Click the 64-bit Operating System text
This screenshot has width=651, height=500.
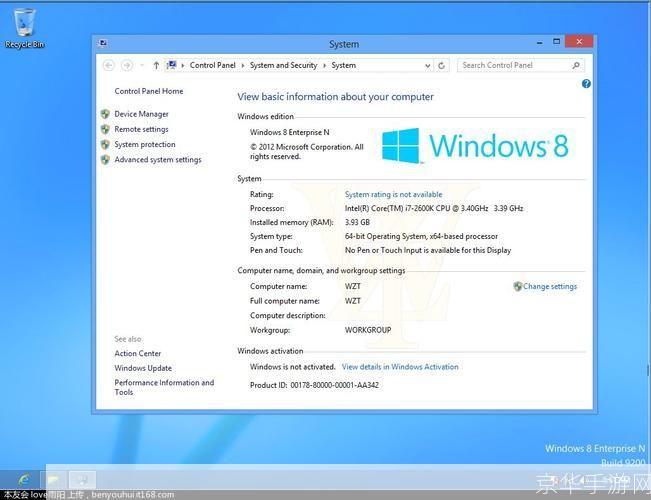pos(421,236)
